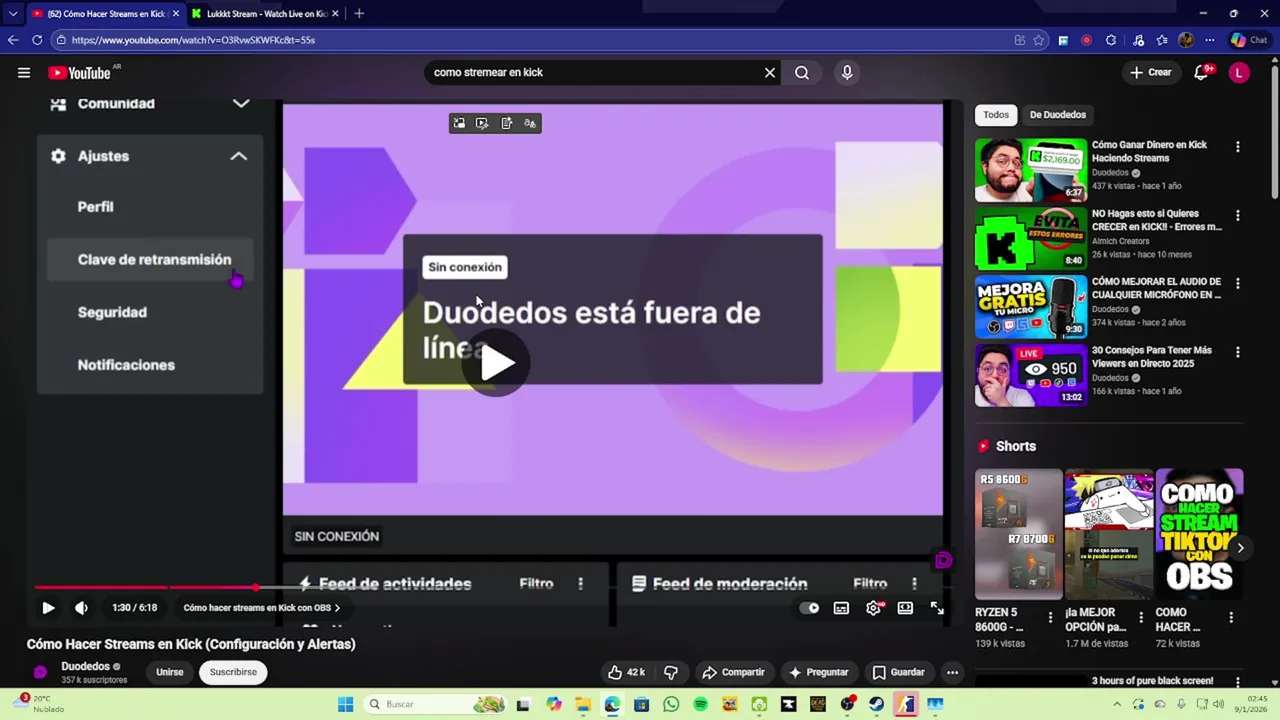1280x720 pixels.
Task: Open the player settings gear
Action: [873, 608]
